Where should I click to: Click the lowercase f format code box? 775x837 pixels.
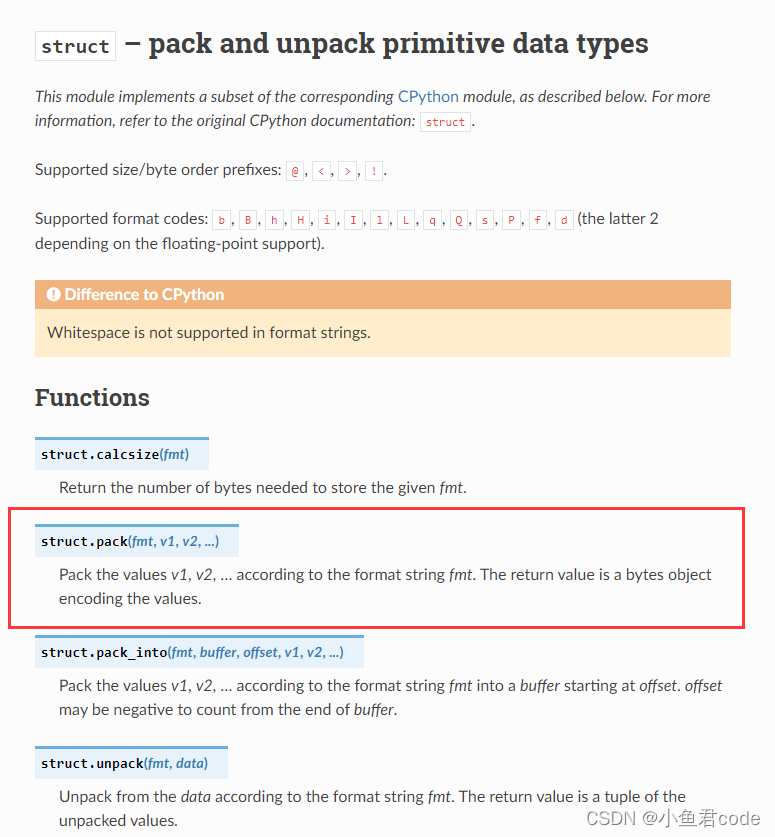coord(537,220)
